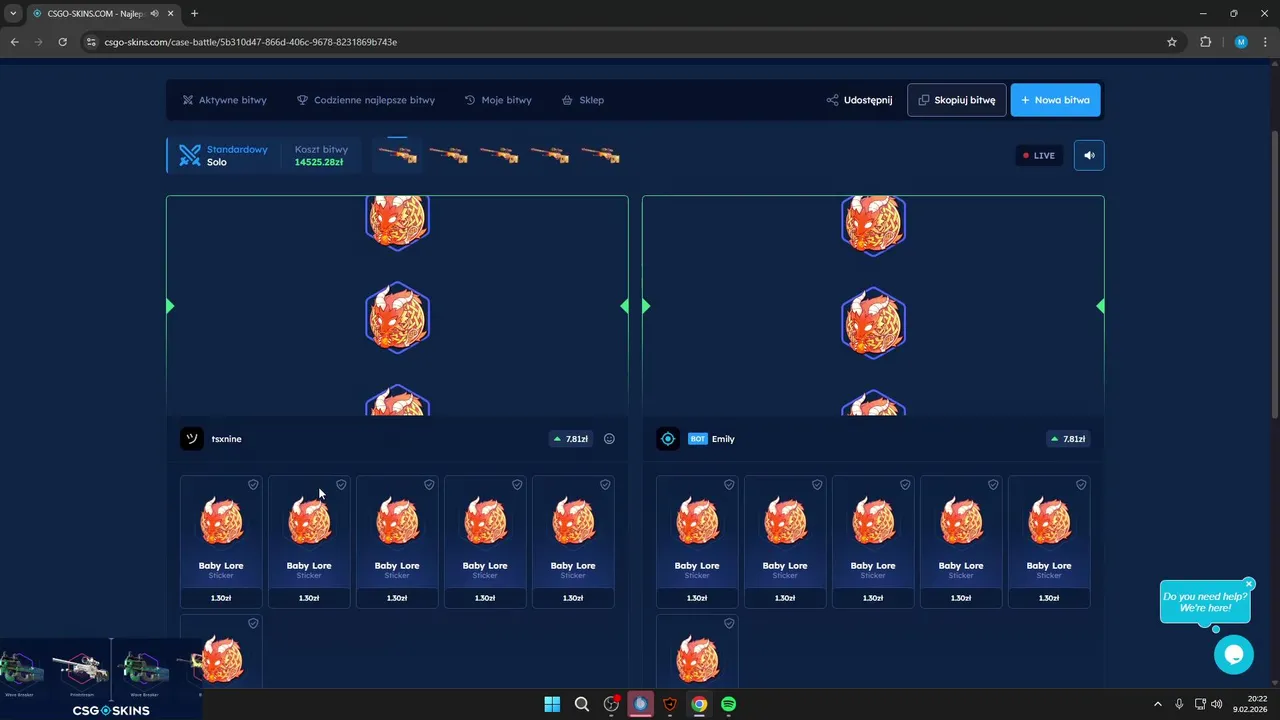Click the crossed swords Standardowy mode icon
Screen dimensions: 1280x720
pyautogui.click(x=189, y=155)
